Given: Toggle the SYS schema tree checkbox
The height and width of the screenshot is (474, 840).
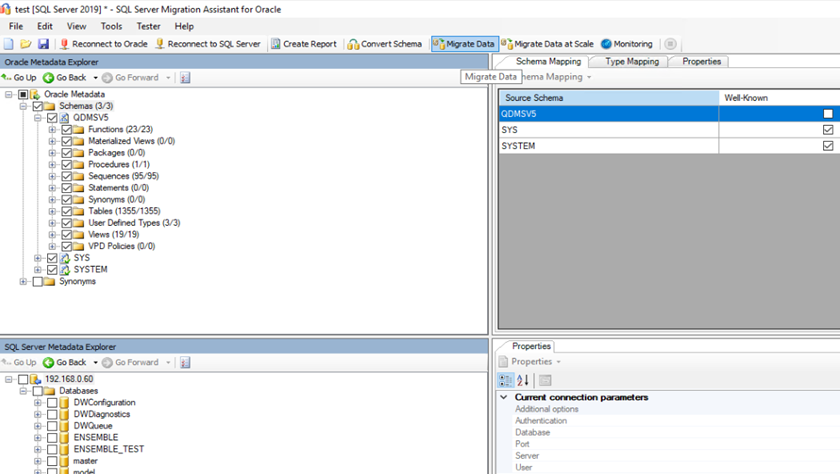Looking at the screenshot, I should point(52,258).
